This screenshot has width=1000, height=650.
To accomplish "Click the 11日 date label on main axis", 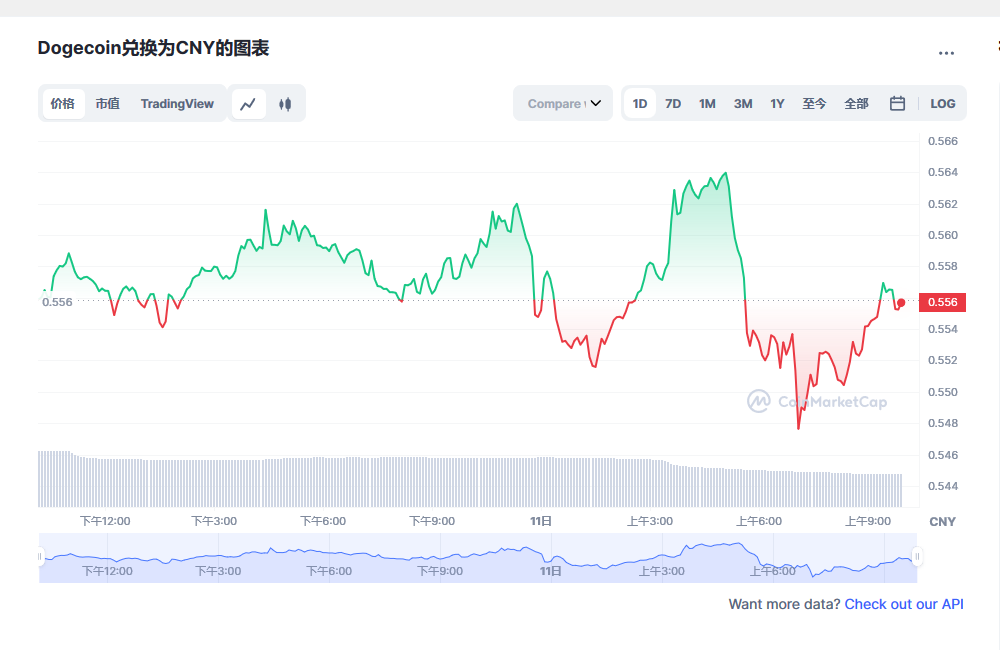I will 541,521.
